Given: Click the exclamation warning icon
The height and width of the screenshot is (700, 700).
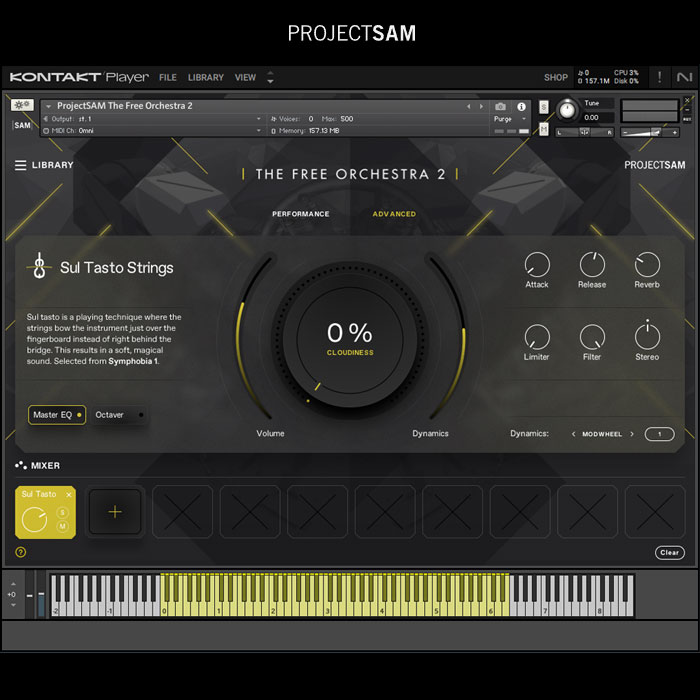Looking at the screenshot, I should point(659,77).
